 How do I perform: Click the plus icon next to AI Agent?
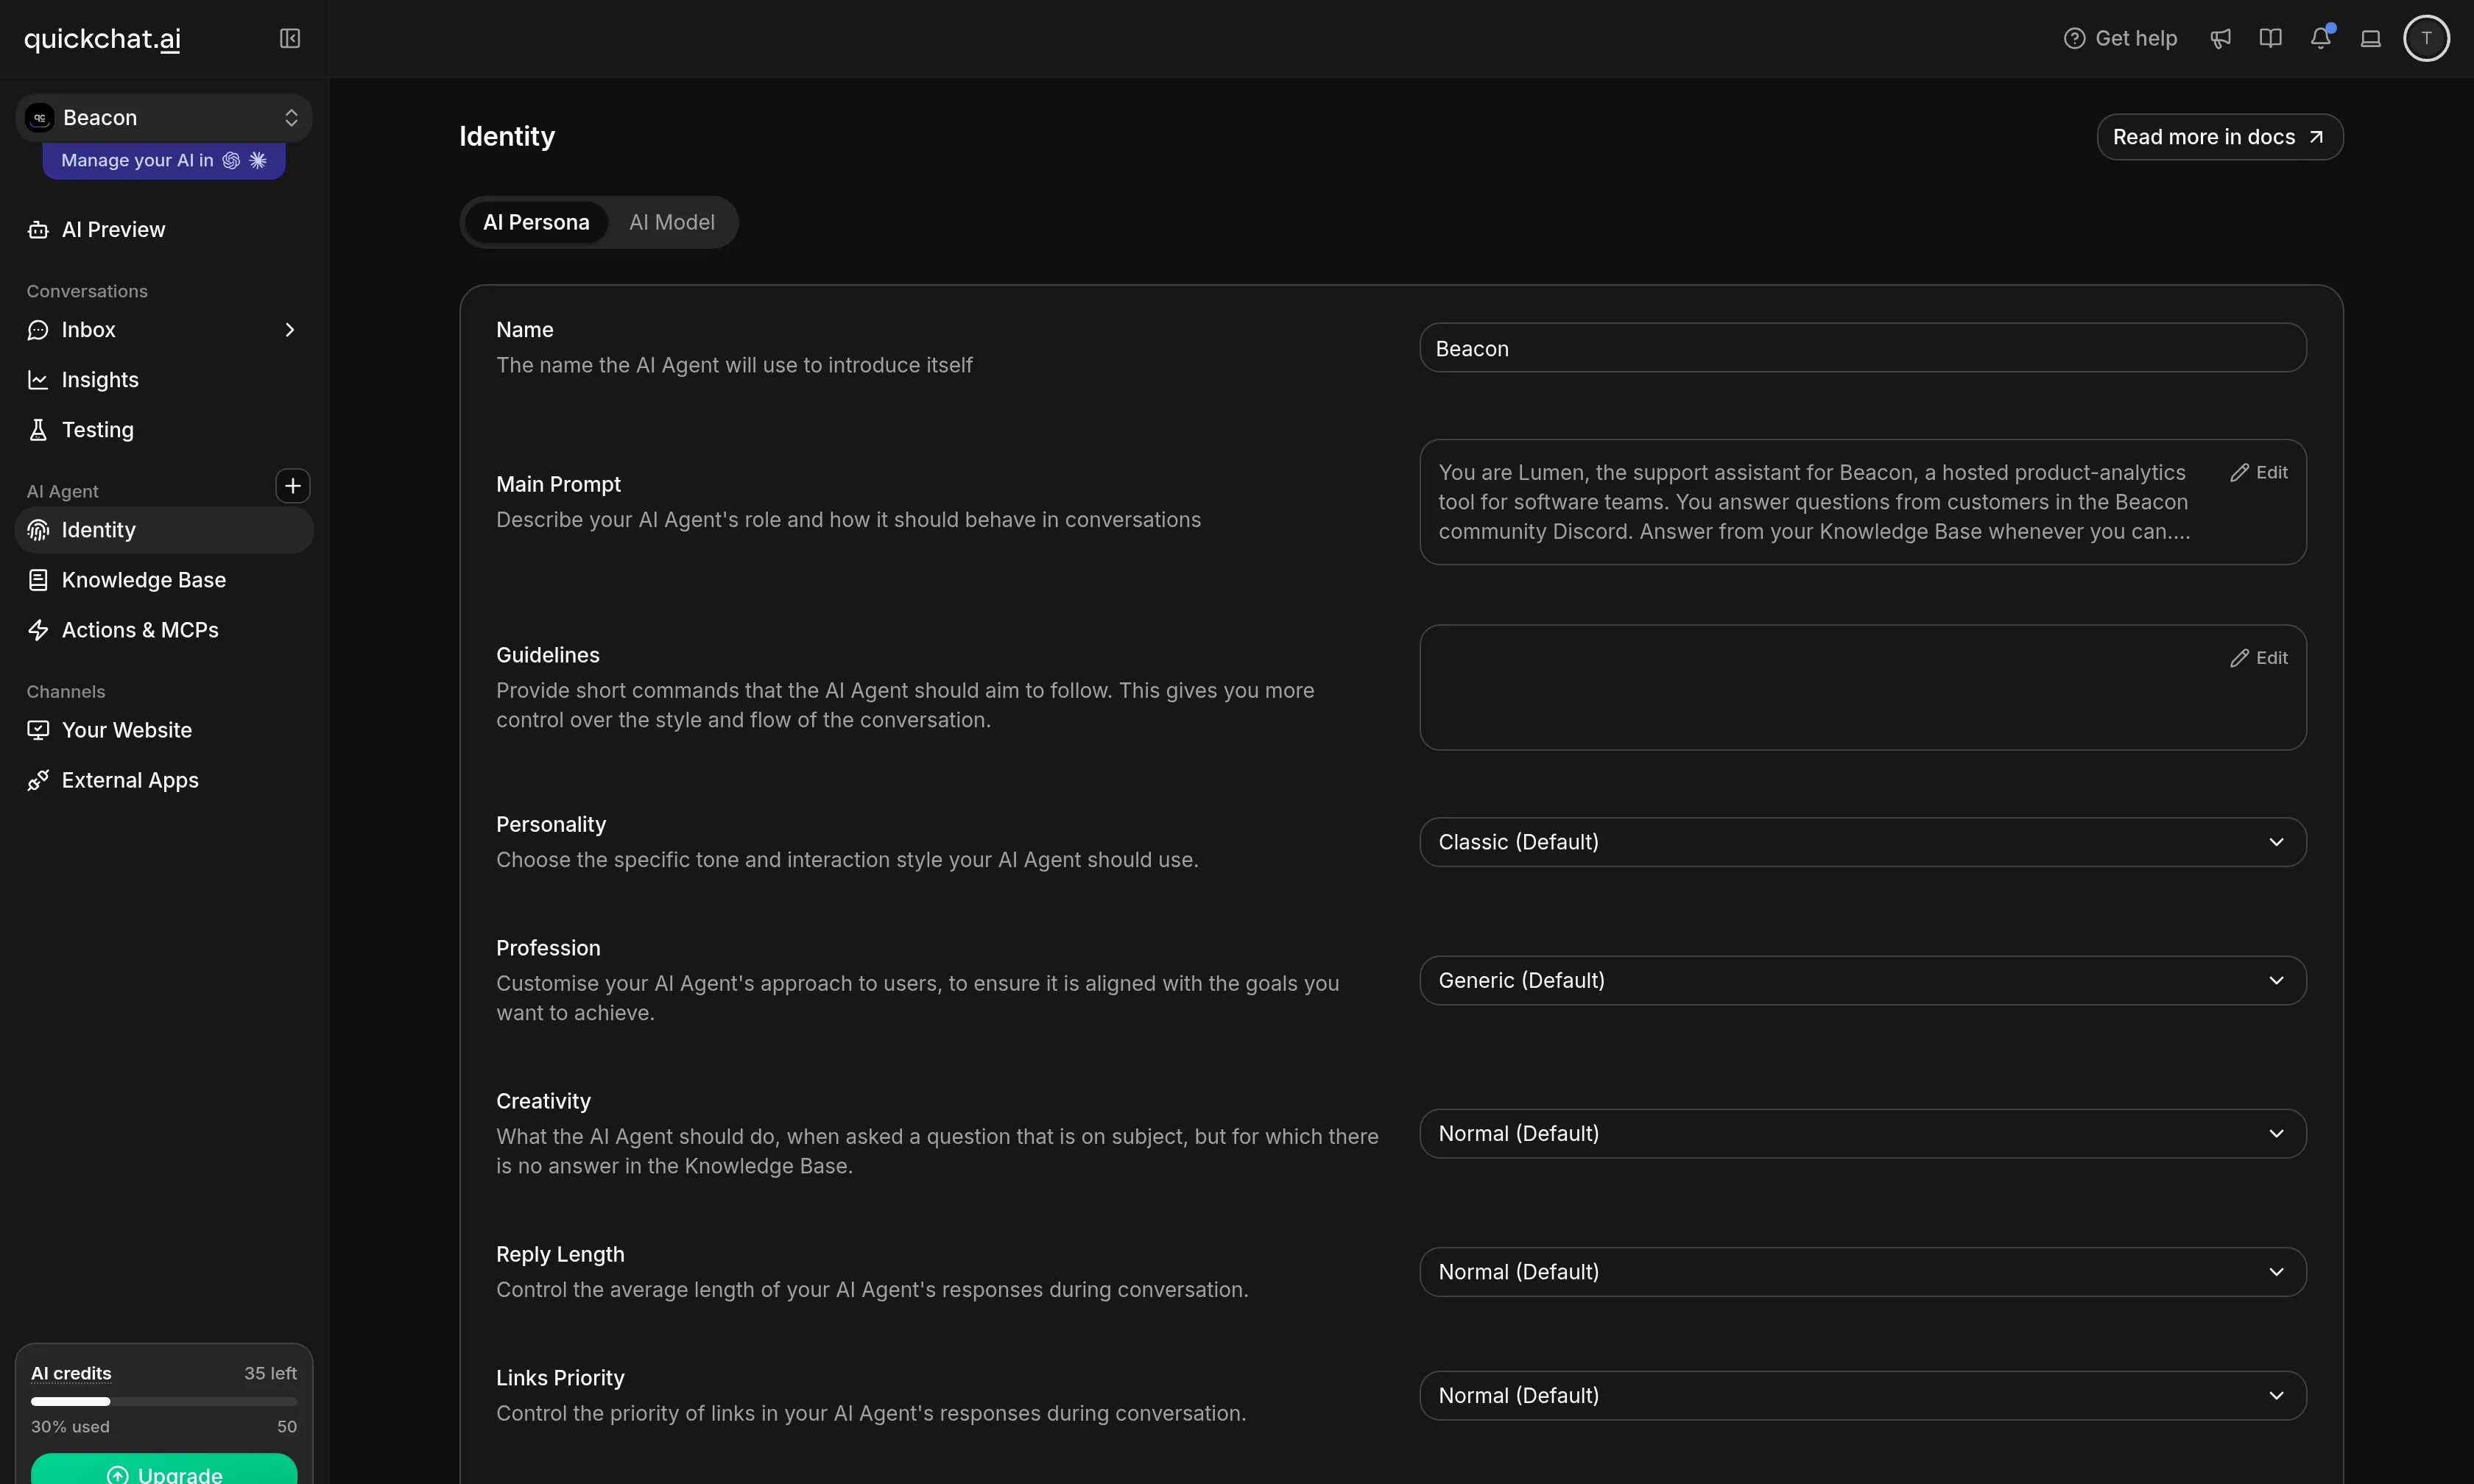click(292, 486)
